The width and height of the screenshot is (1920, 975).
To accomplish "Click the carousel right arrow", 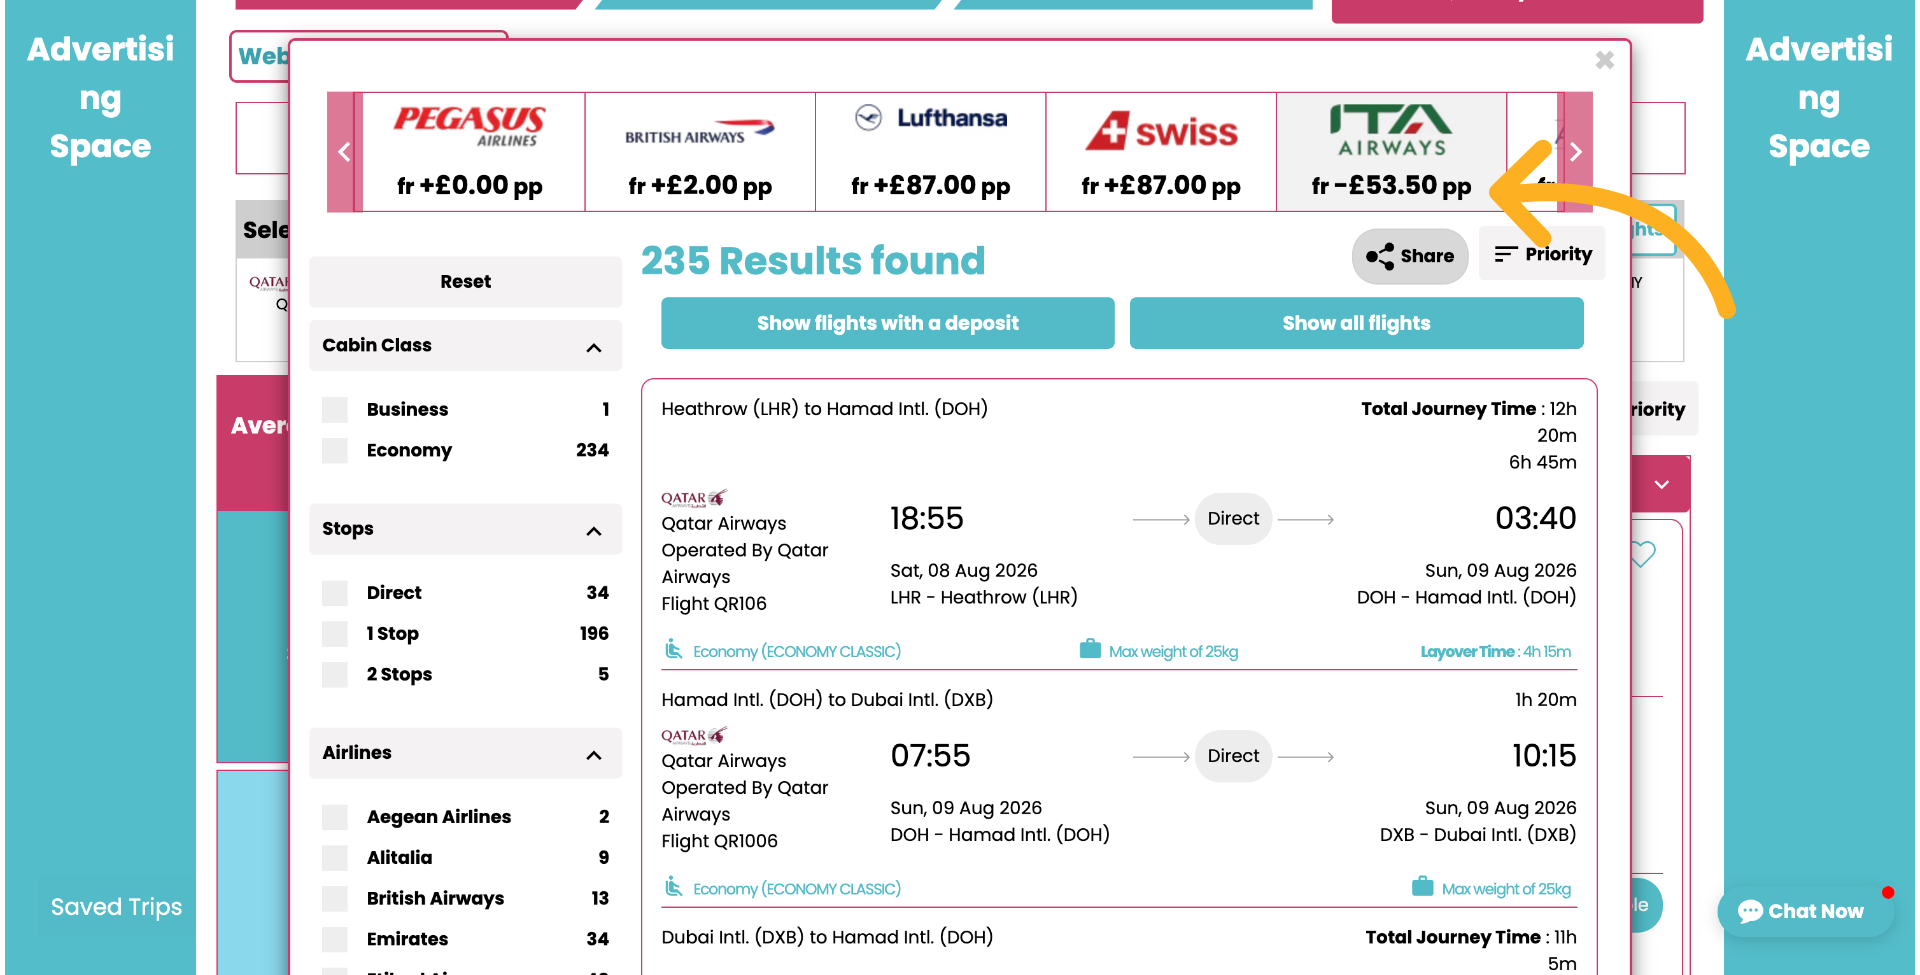I will [x=1575, y=152].
